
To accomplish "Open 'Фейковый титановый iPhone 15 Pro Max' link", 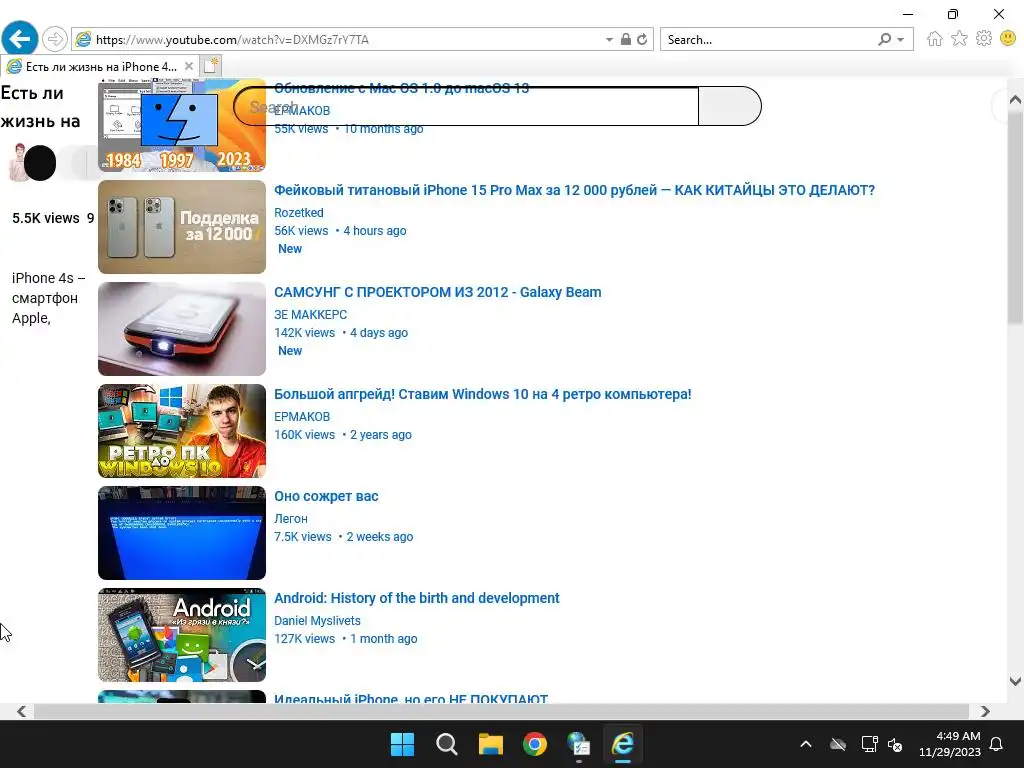I will click(574, 190).
